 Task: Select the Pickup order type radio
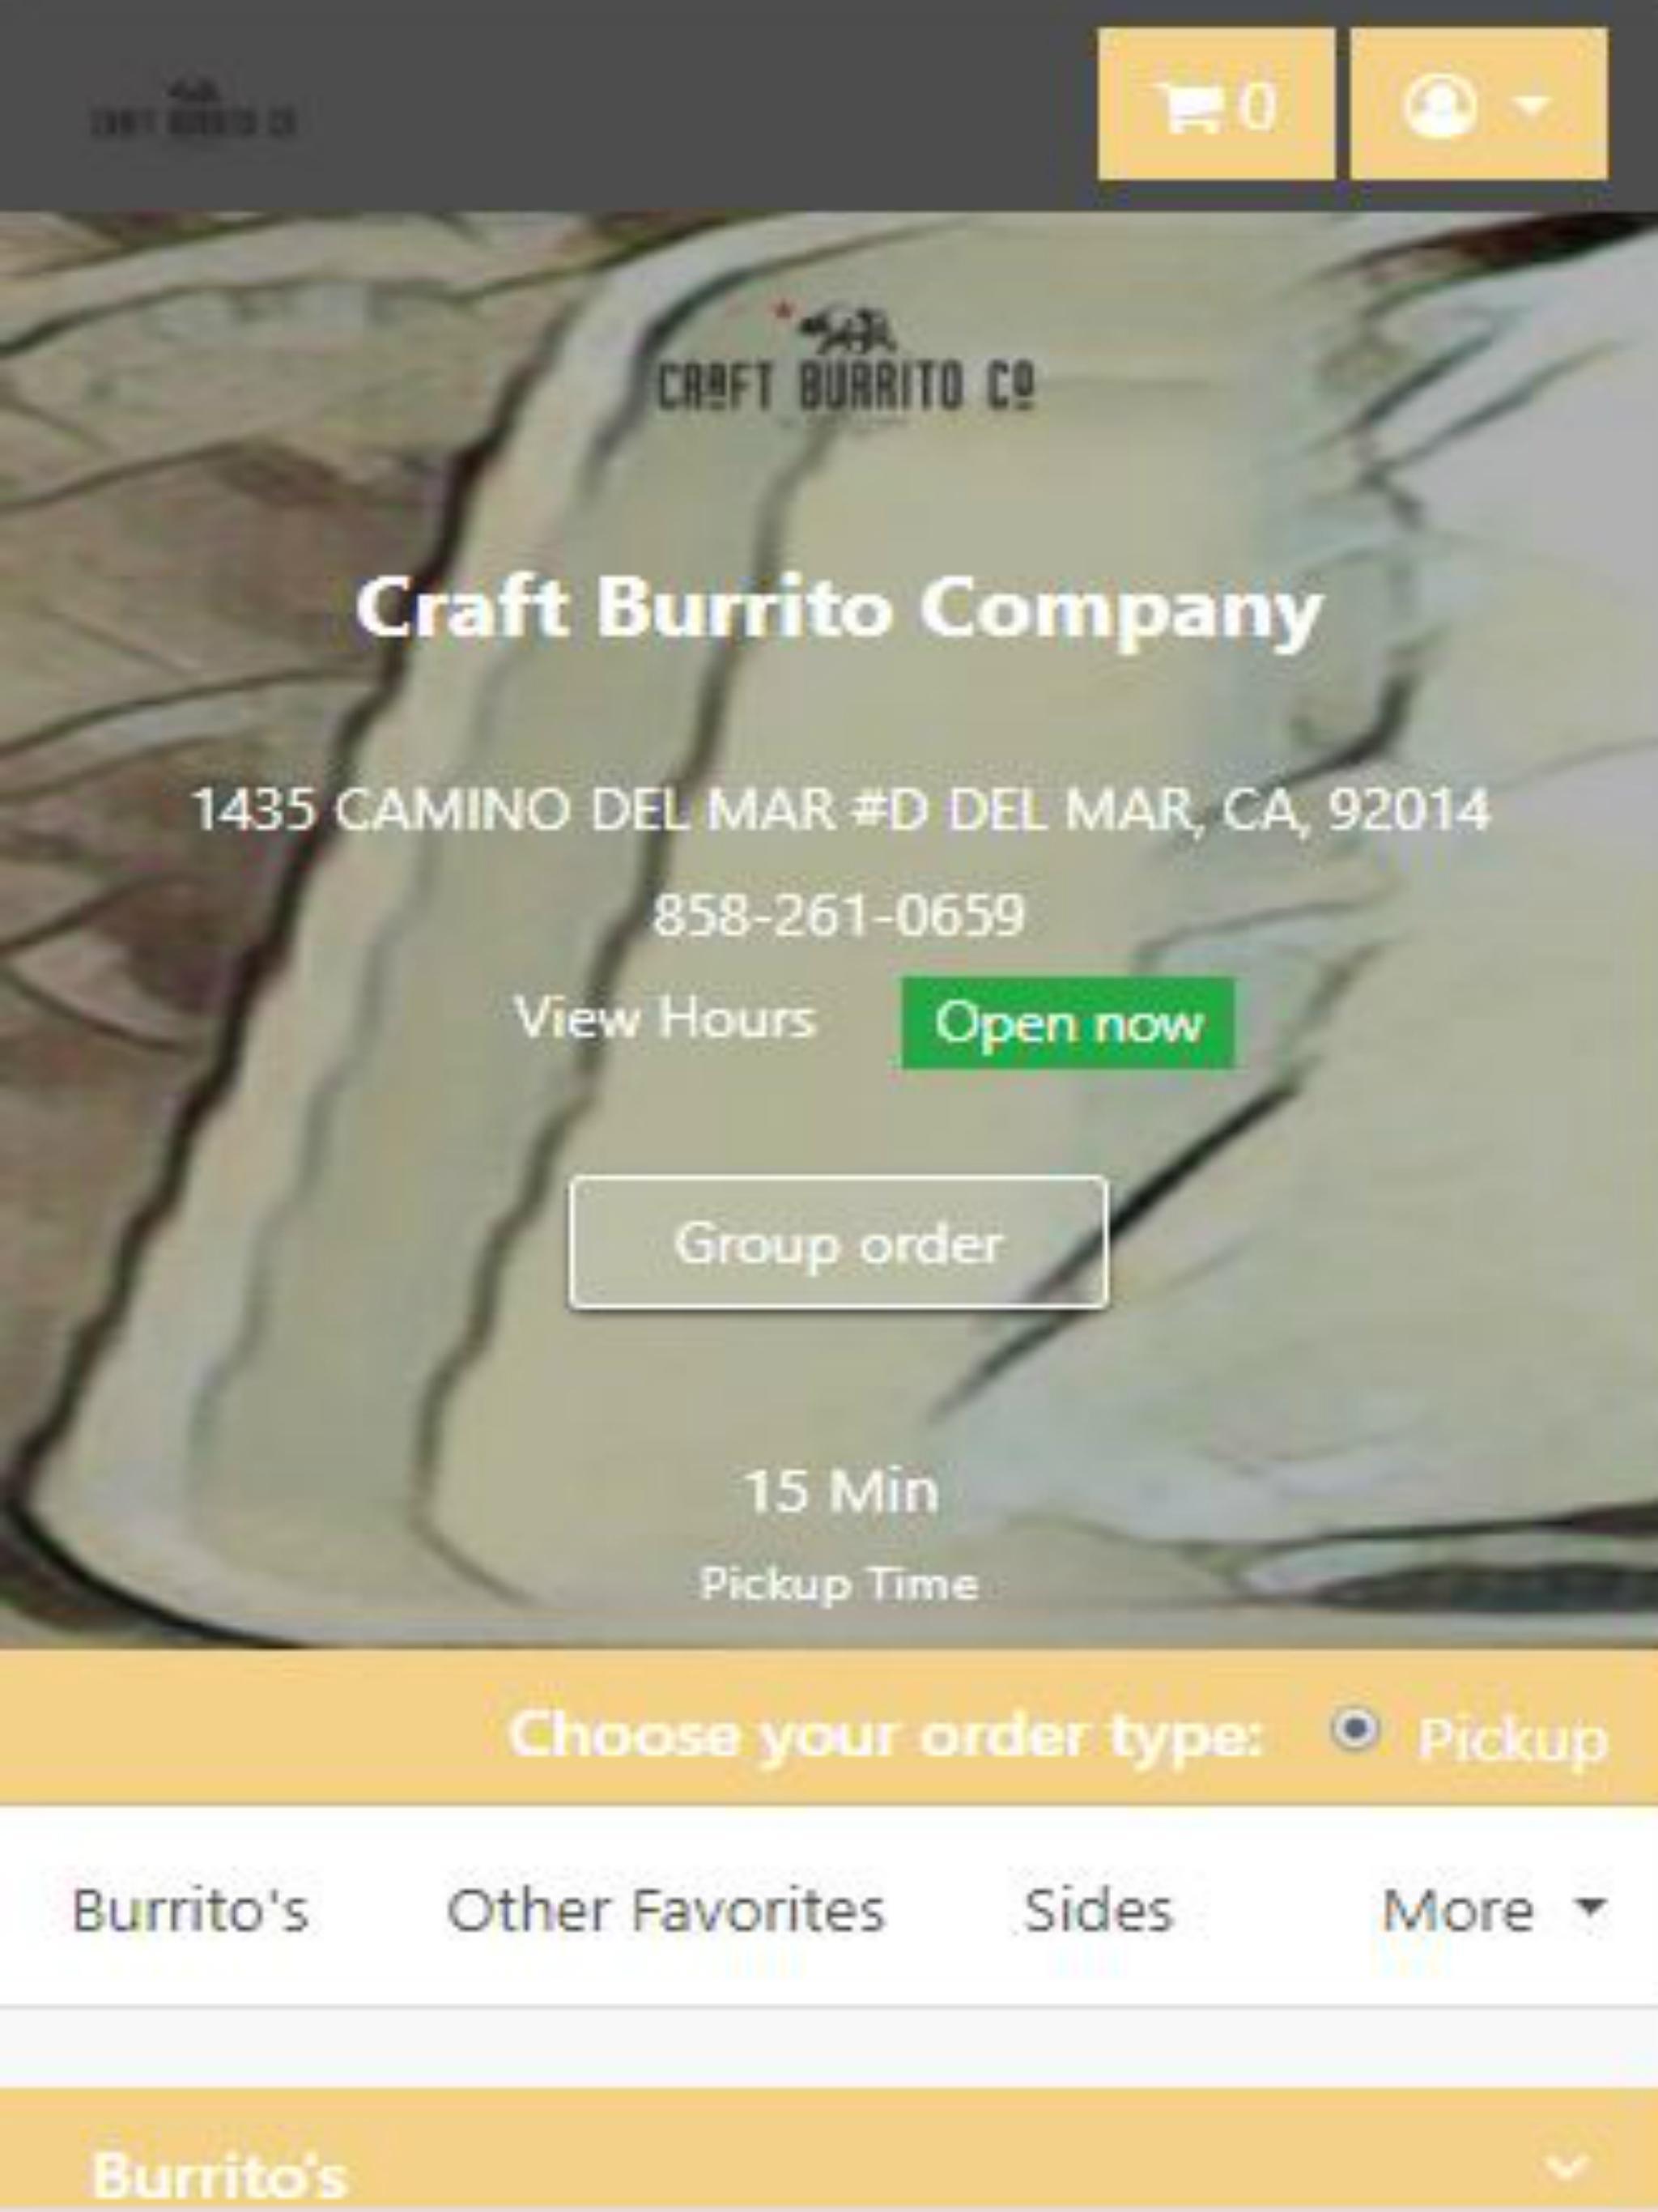pyautogui.click(x=1355, y=1730)
